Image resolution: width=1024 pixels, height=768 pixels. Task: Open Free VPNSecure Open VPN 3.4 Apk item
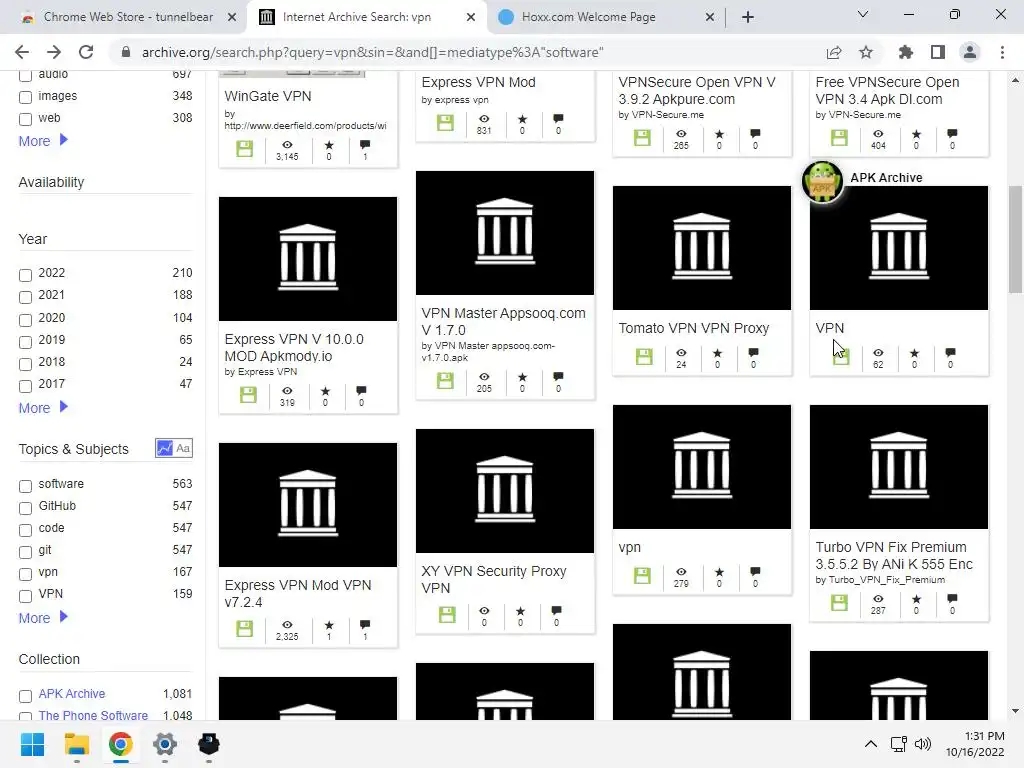[x=887, y=91]
